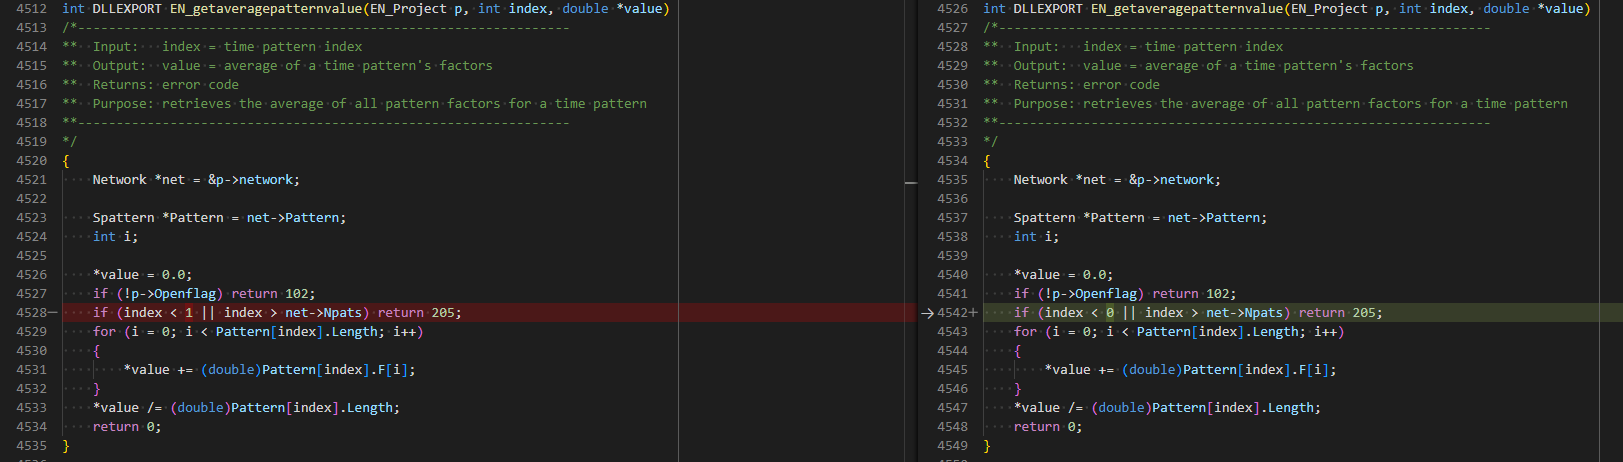Viewport: 1623px width, 462px height.
Task: Click 'Spattern *Pattern' line in the right pane
Action: 1140,218
